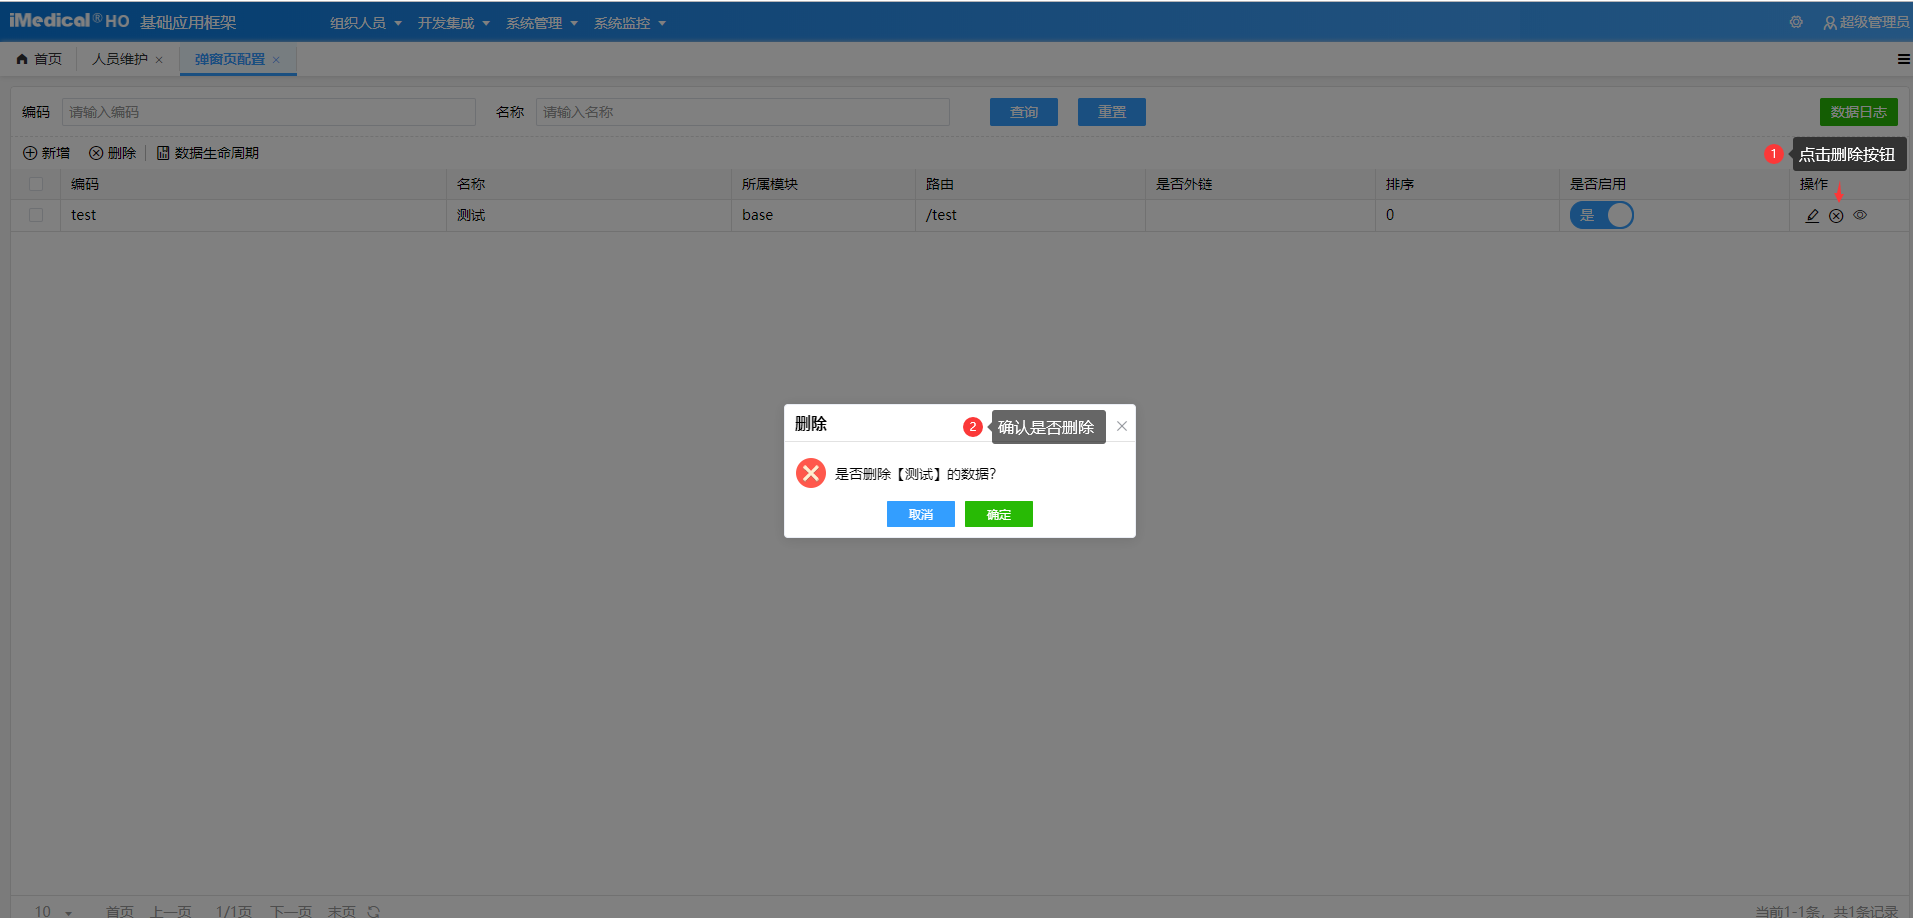The height and width of the screenshot is (918, 1913).
Task: Click the 新增 add toolbar button
Action: [46, 153]
